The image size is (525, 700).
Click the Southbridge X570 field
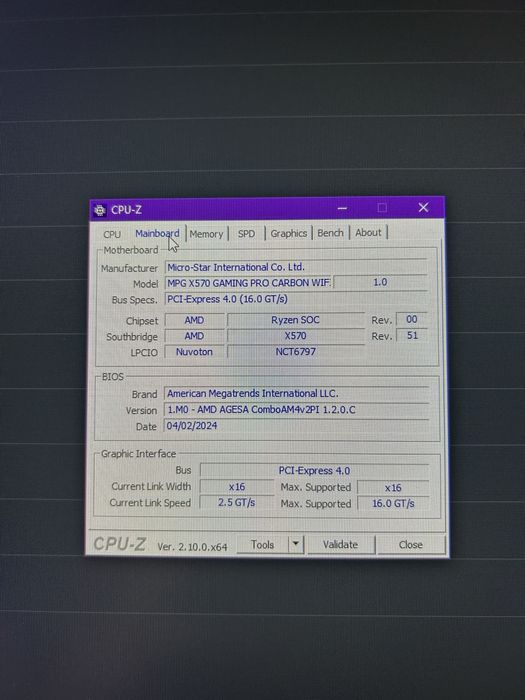296,336
